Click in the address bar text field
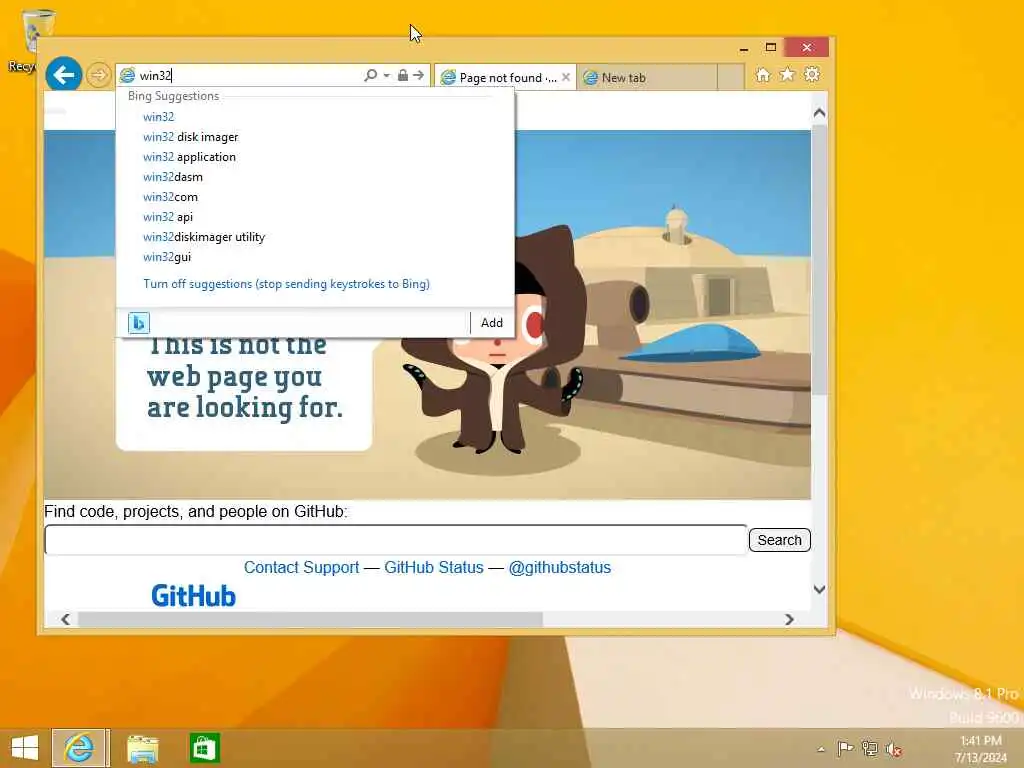The image size is (1024, 768). point(248,76)
